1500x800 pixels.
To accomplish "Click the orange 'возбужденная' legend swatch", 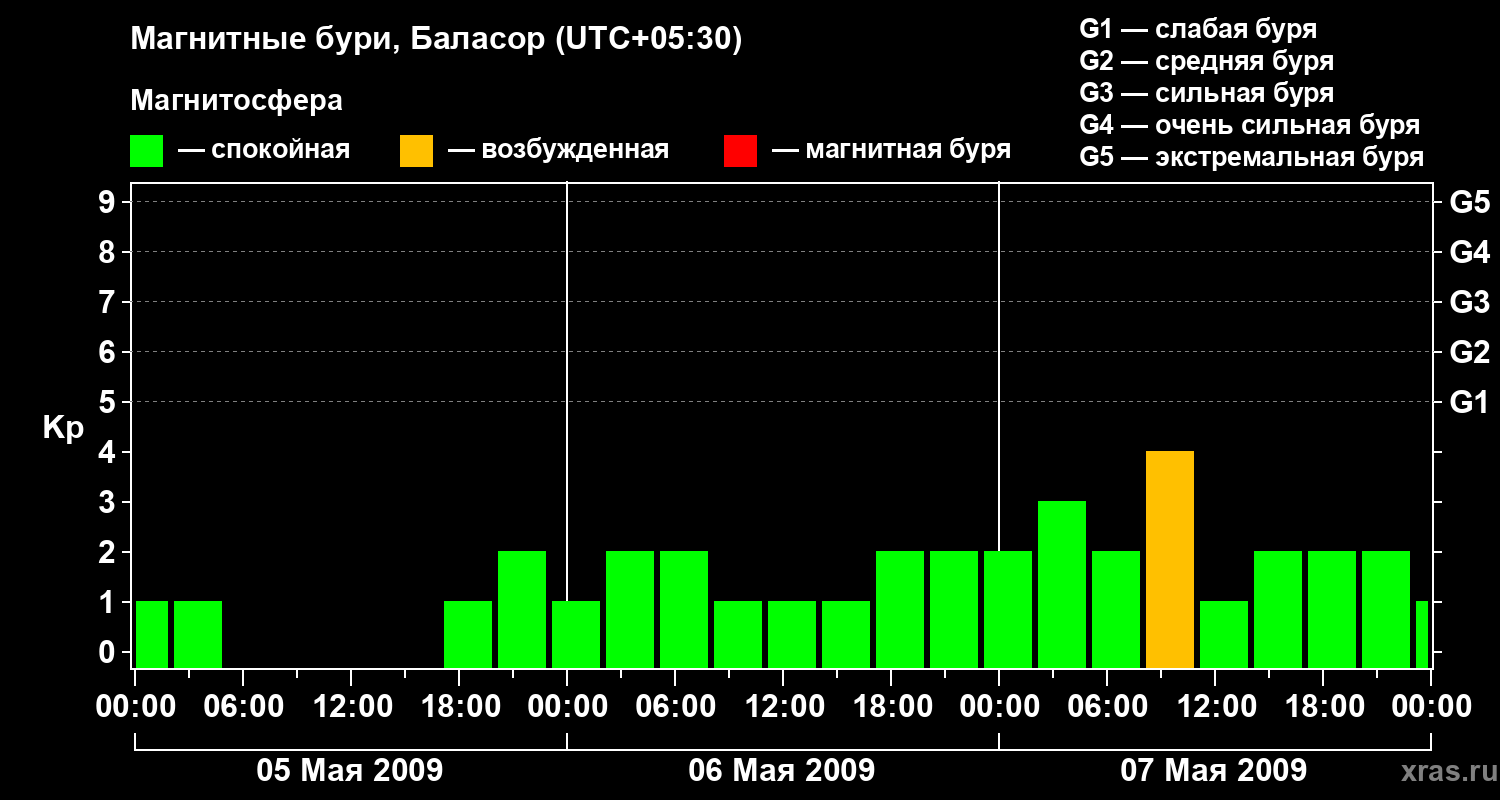I will tap(416, 151).
